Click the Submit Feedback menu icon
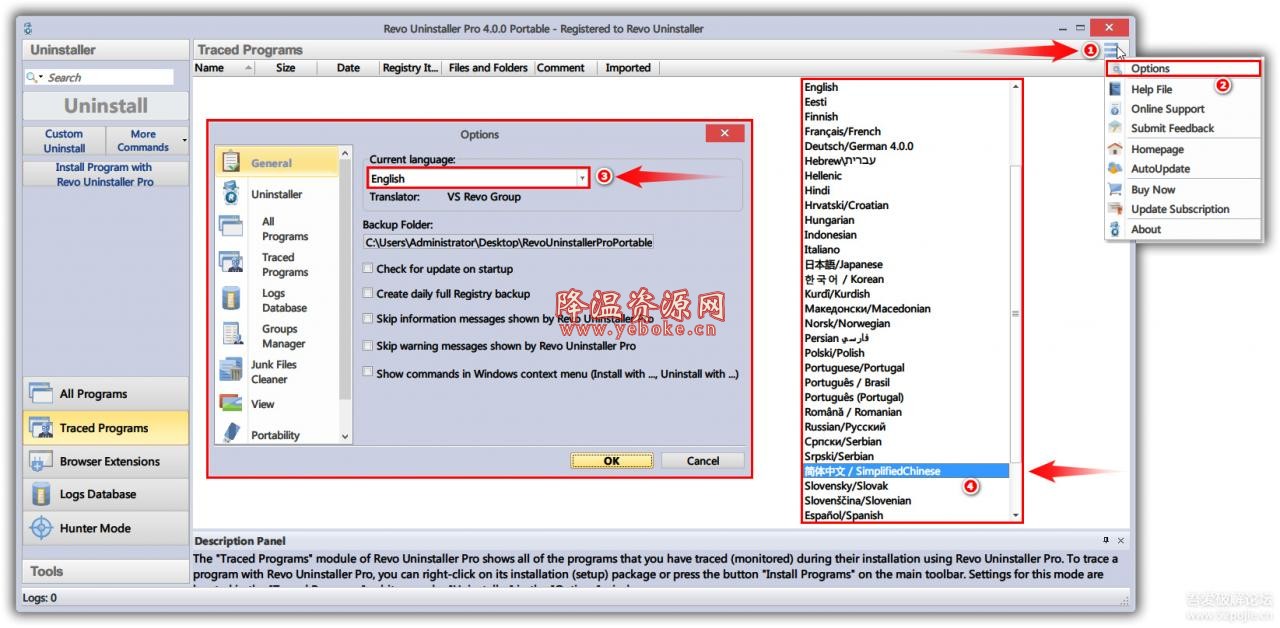This screenshot has width=1280, height=628. tap(1115, 128)
